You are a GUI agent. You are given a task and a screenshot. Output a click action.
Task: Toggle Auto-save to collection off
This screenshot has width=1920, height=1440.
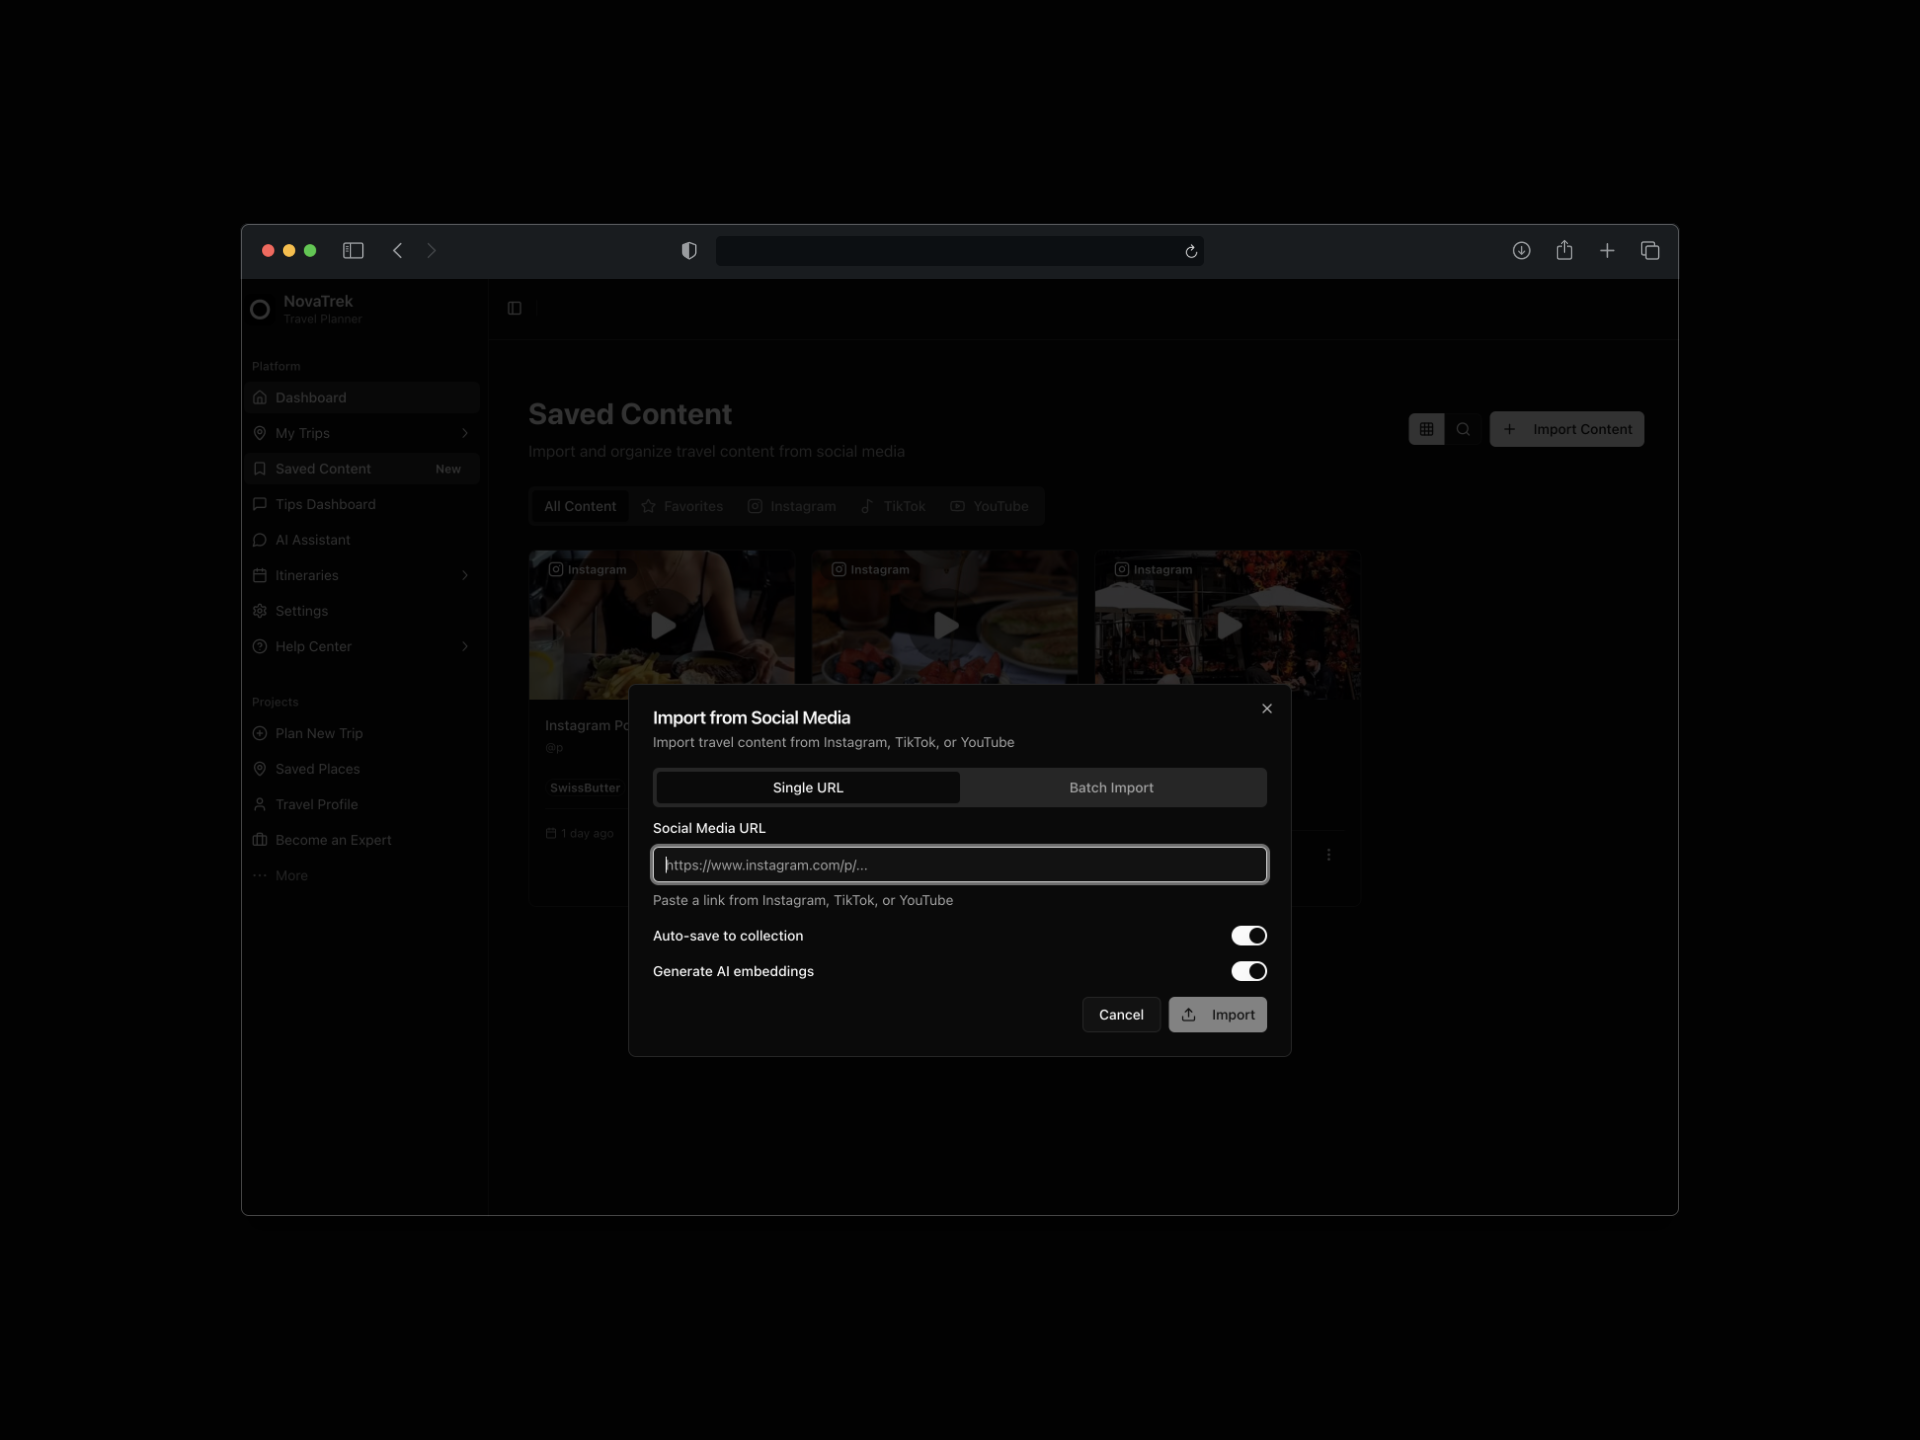coord(1248,935)
